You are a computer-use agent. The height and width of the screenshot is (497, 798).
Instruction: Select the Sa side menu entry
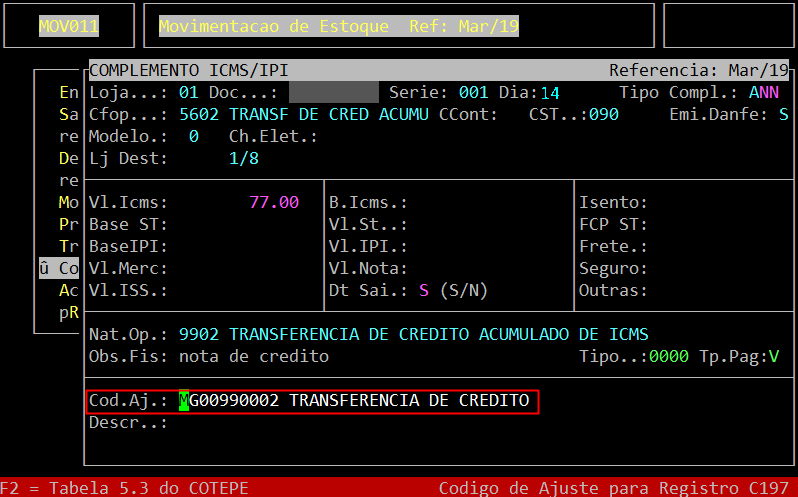pyautogui.click(x=69, y=114)
